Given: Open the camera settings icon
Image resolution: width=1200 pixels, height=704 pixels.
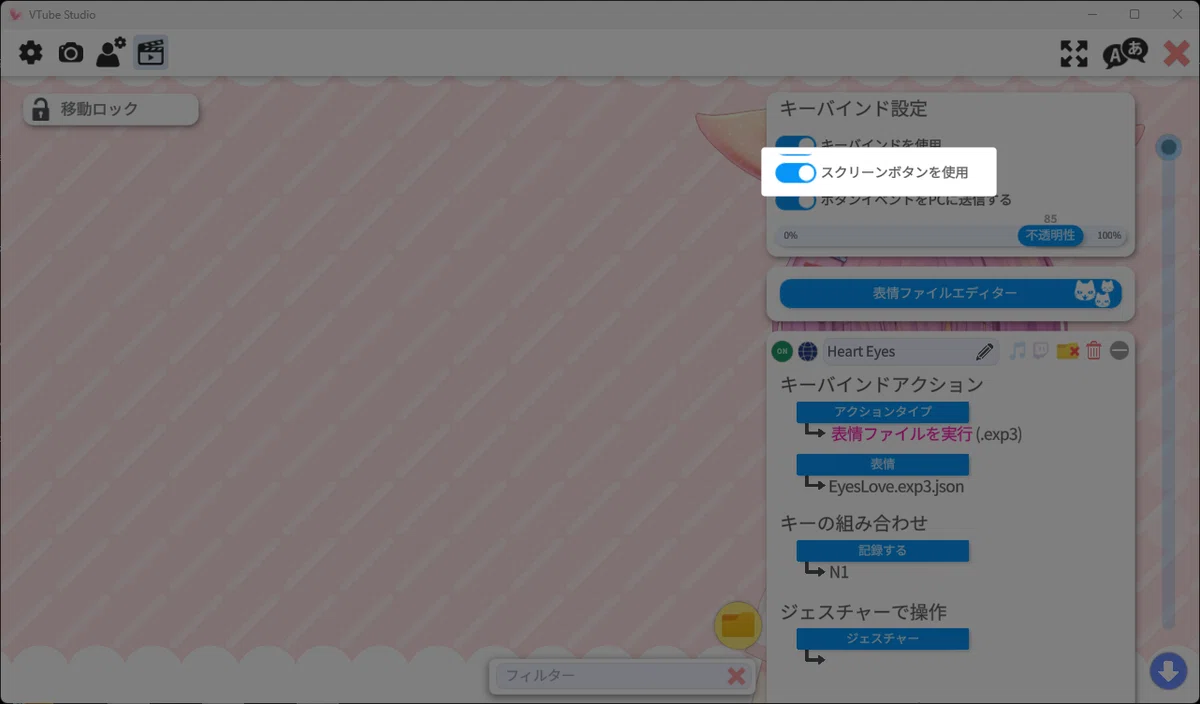Looking at the screenshot, I should 71,53.
